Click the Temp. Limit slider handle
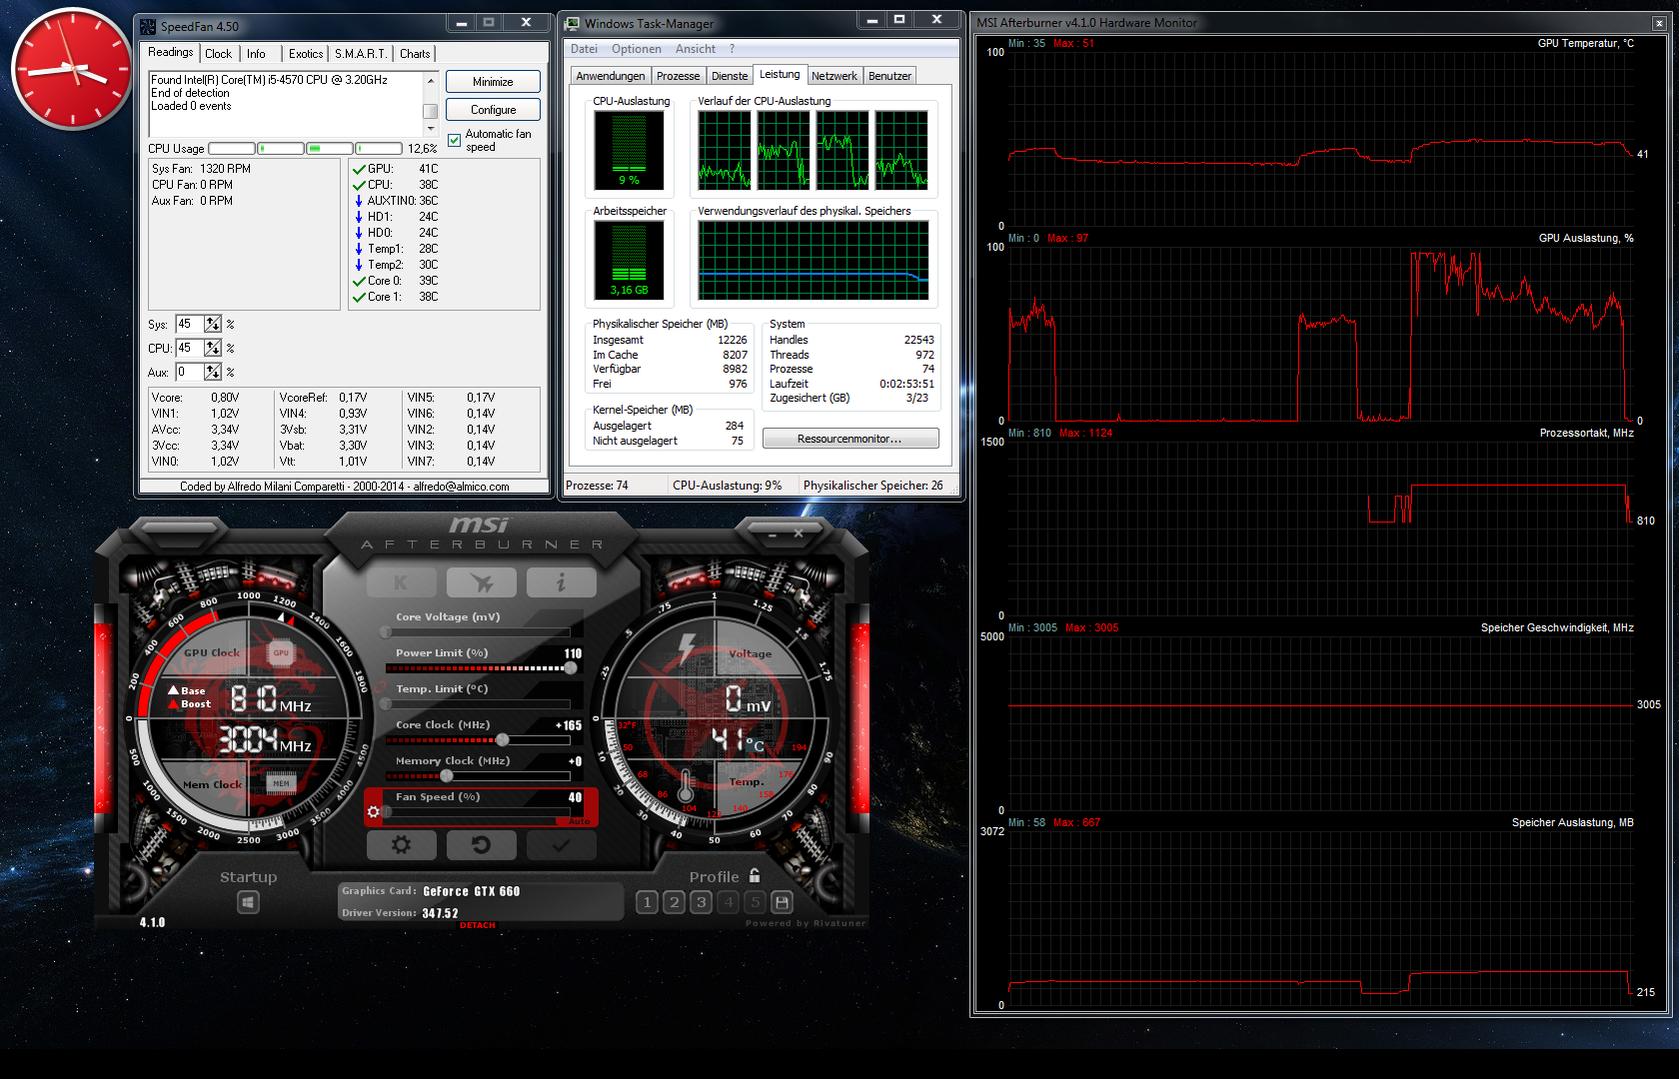Image resolution: width=1679 pixels, height=1079 pixels. coord(386,704)
